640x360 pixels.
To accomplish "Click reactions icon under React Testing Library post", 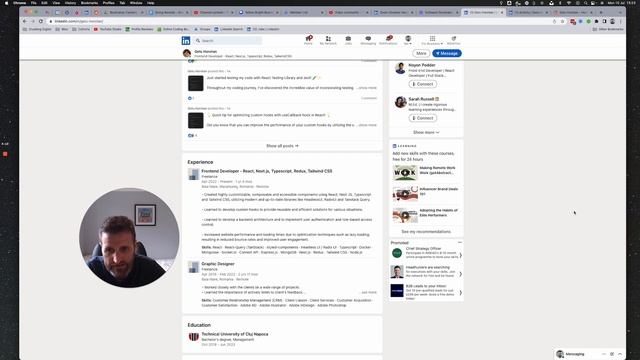I will point(190,98).
